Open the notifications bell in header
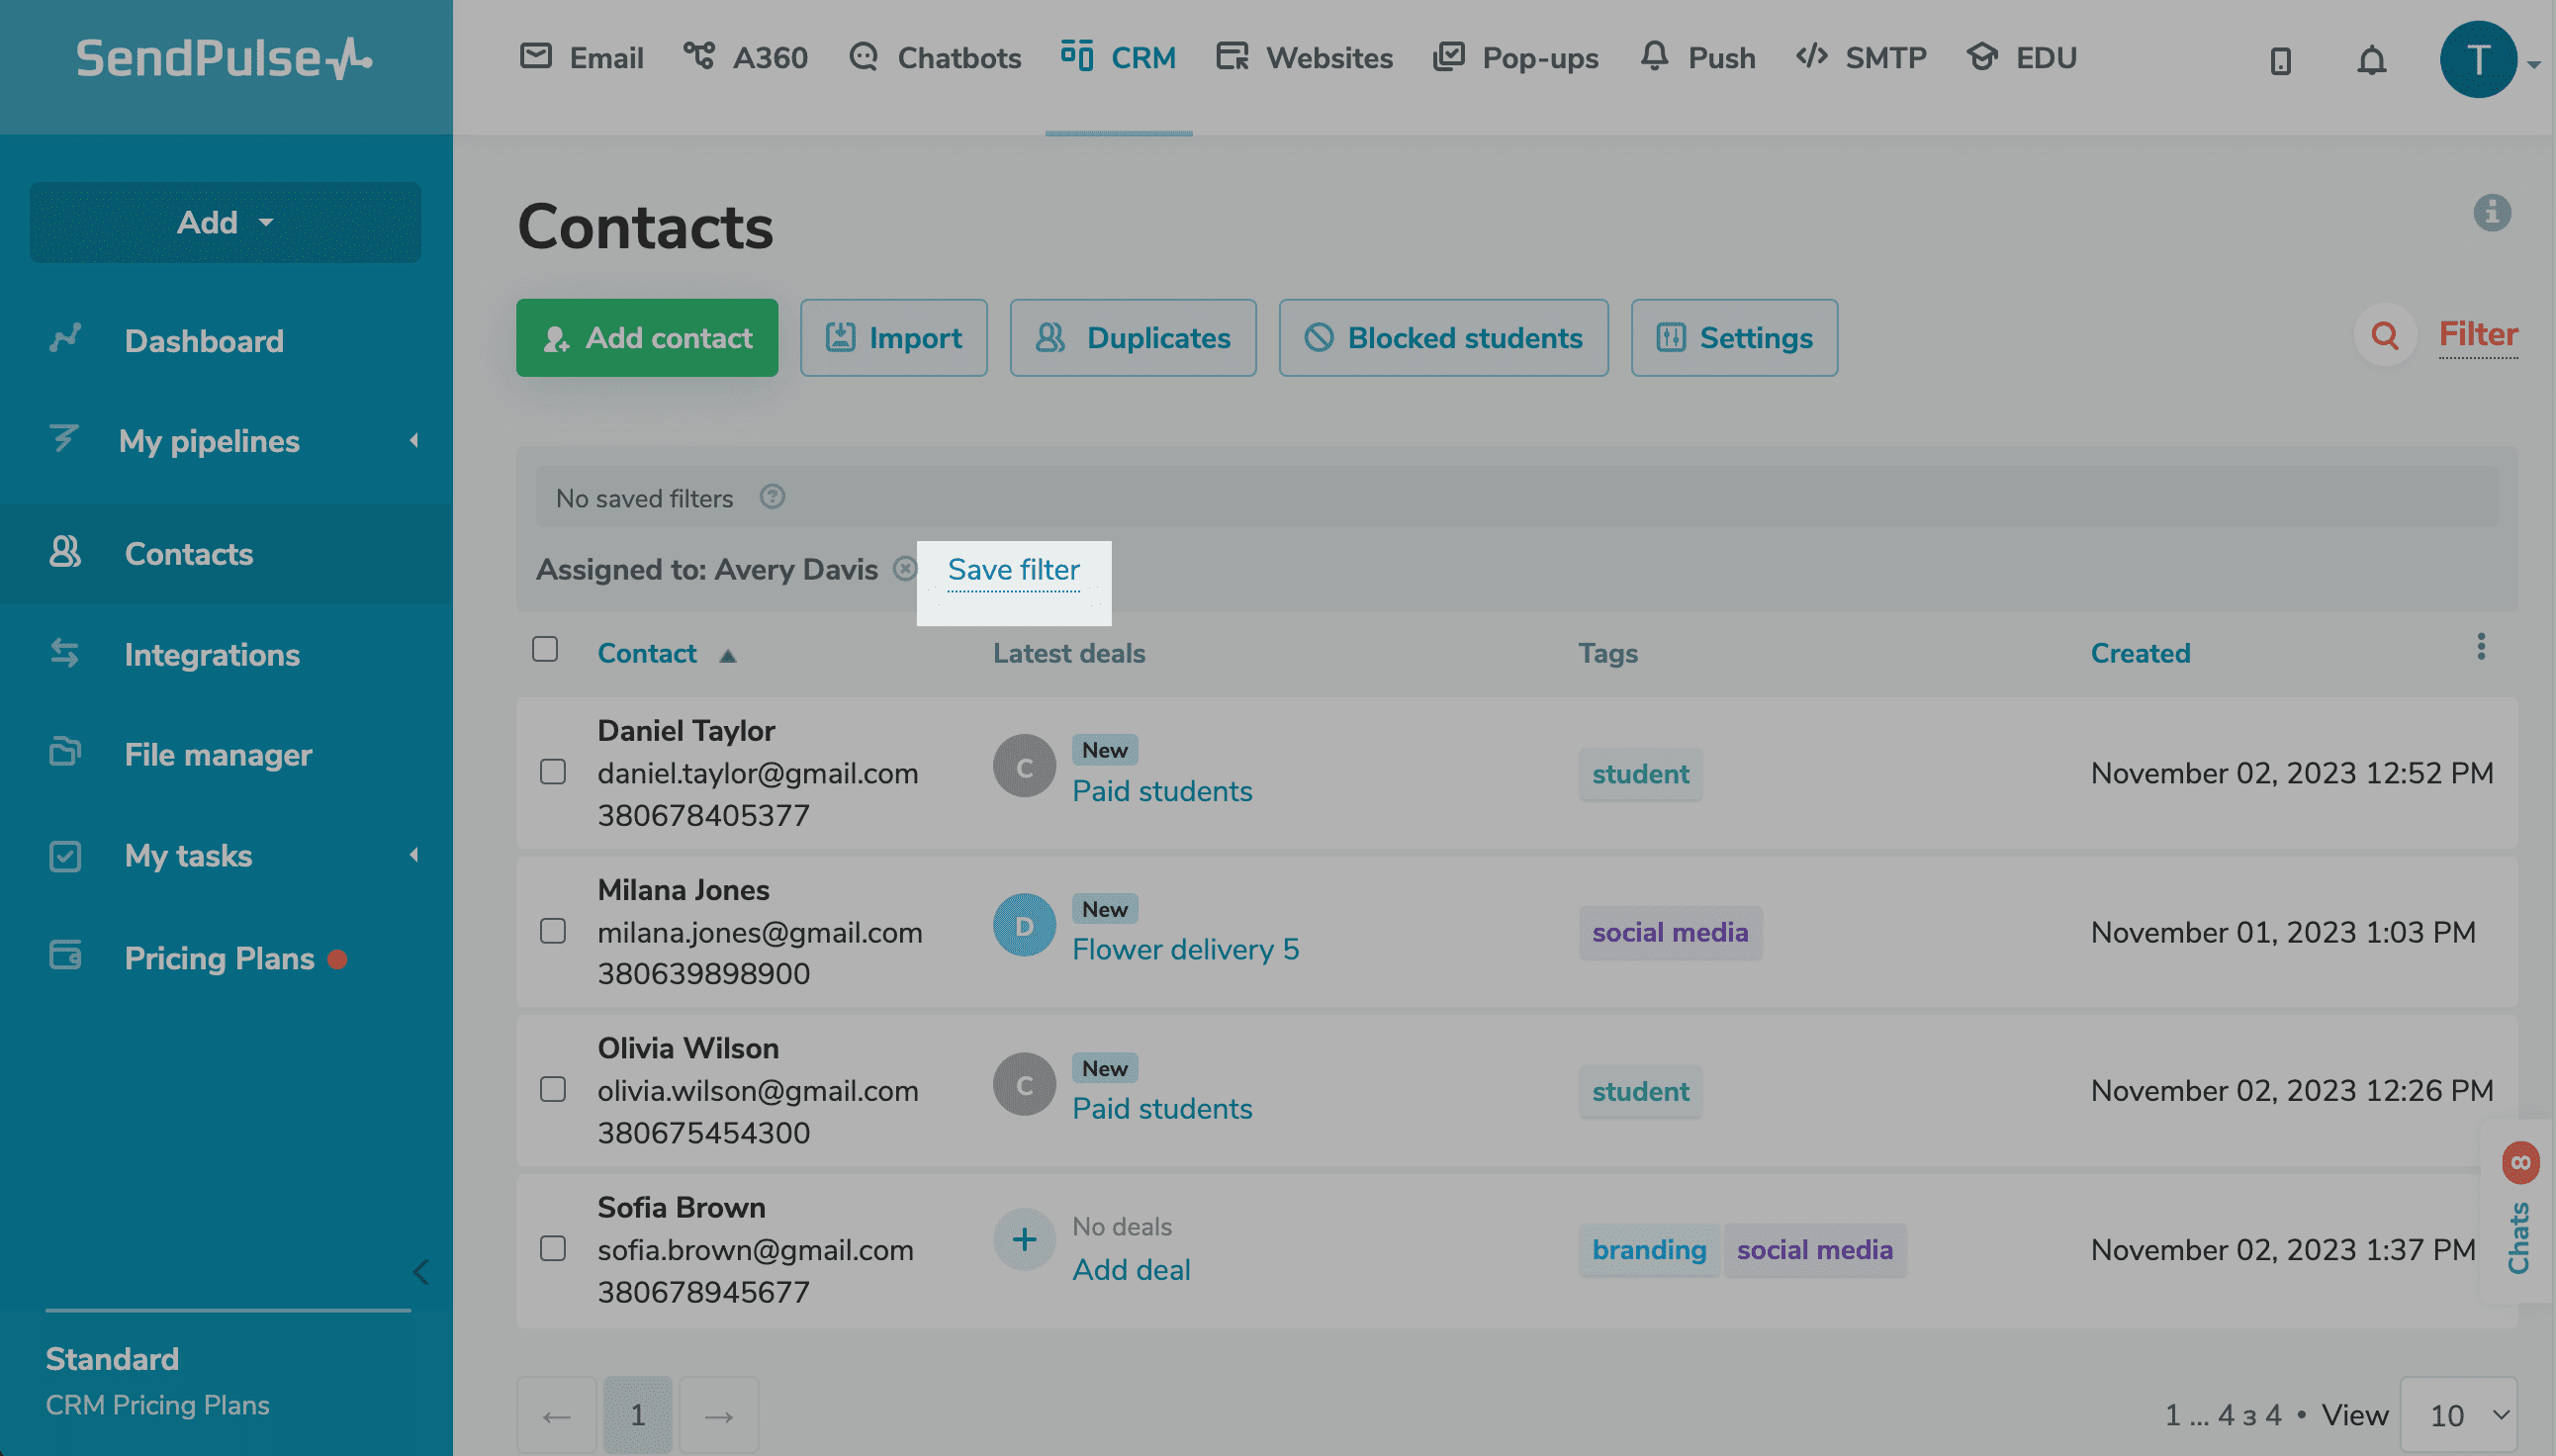The image size is (2556, 1456). point(2371,60)
